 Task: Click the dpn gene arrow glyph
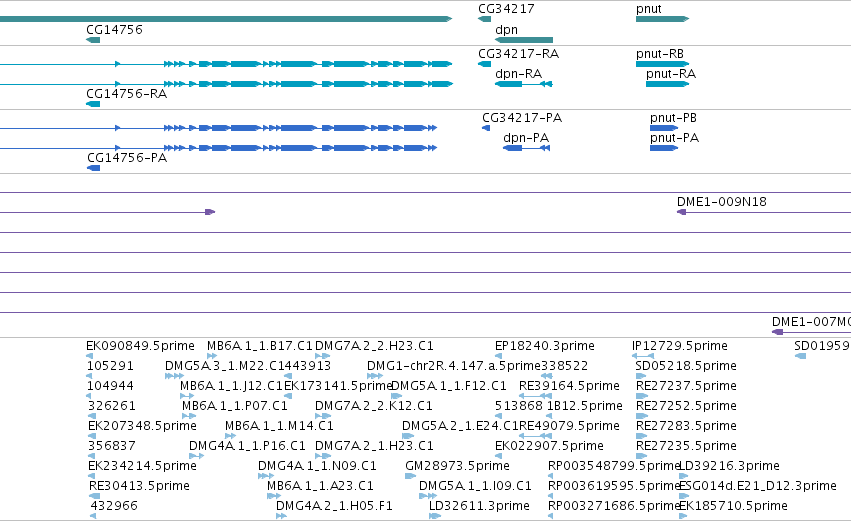[x=524, y=40]
